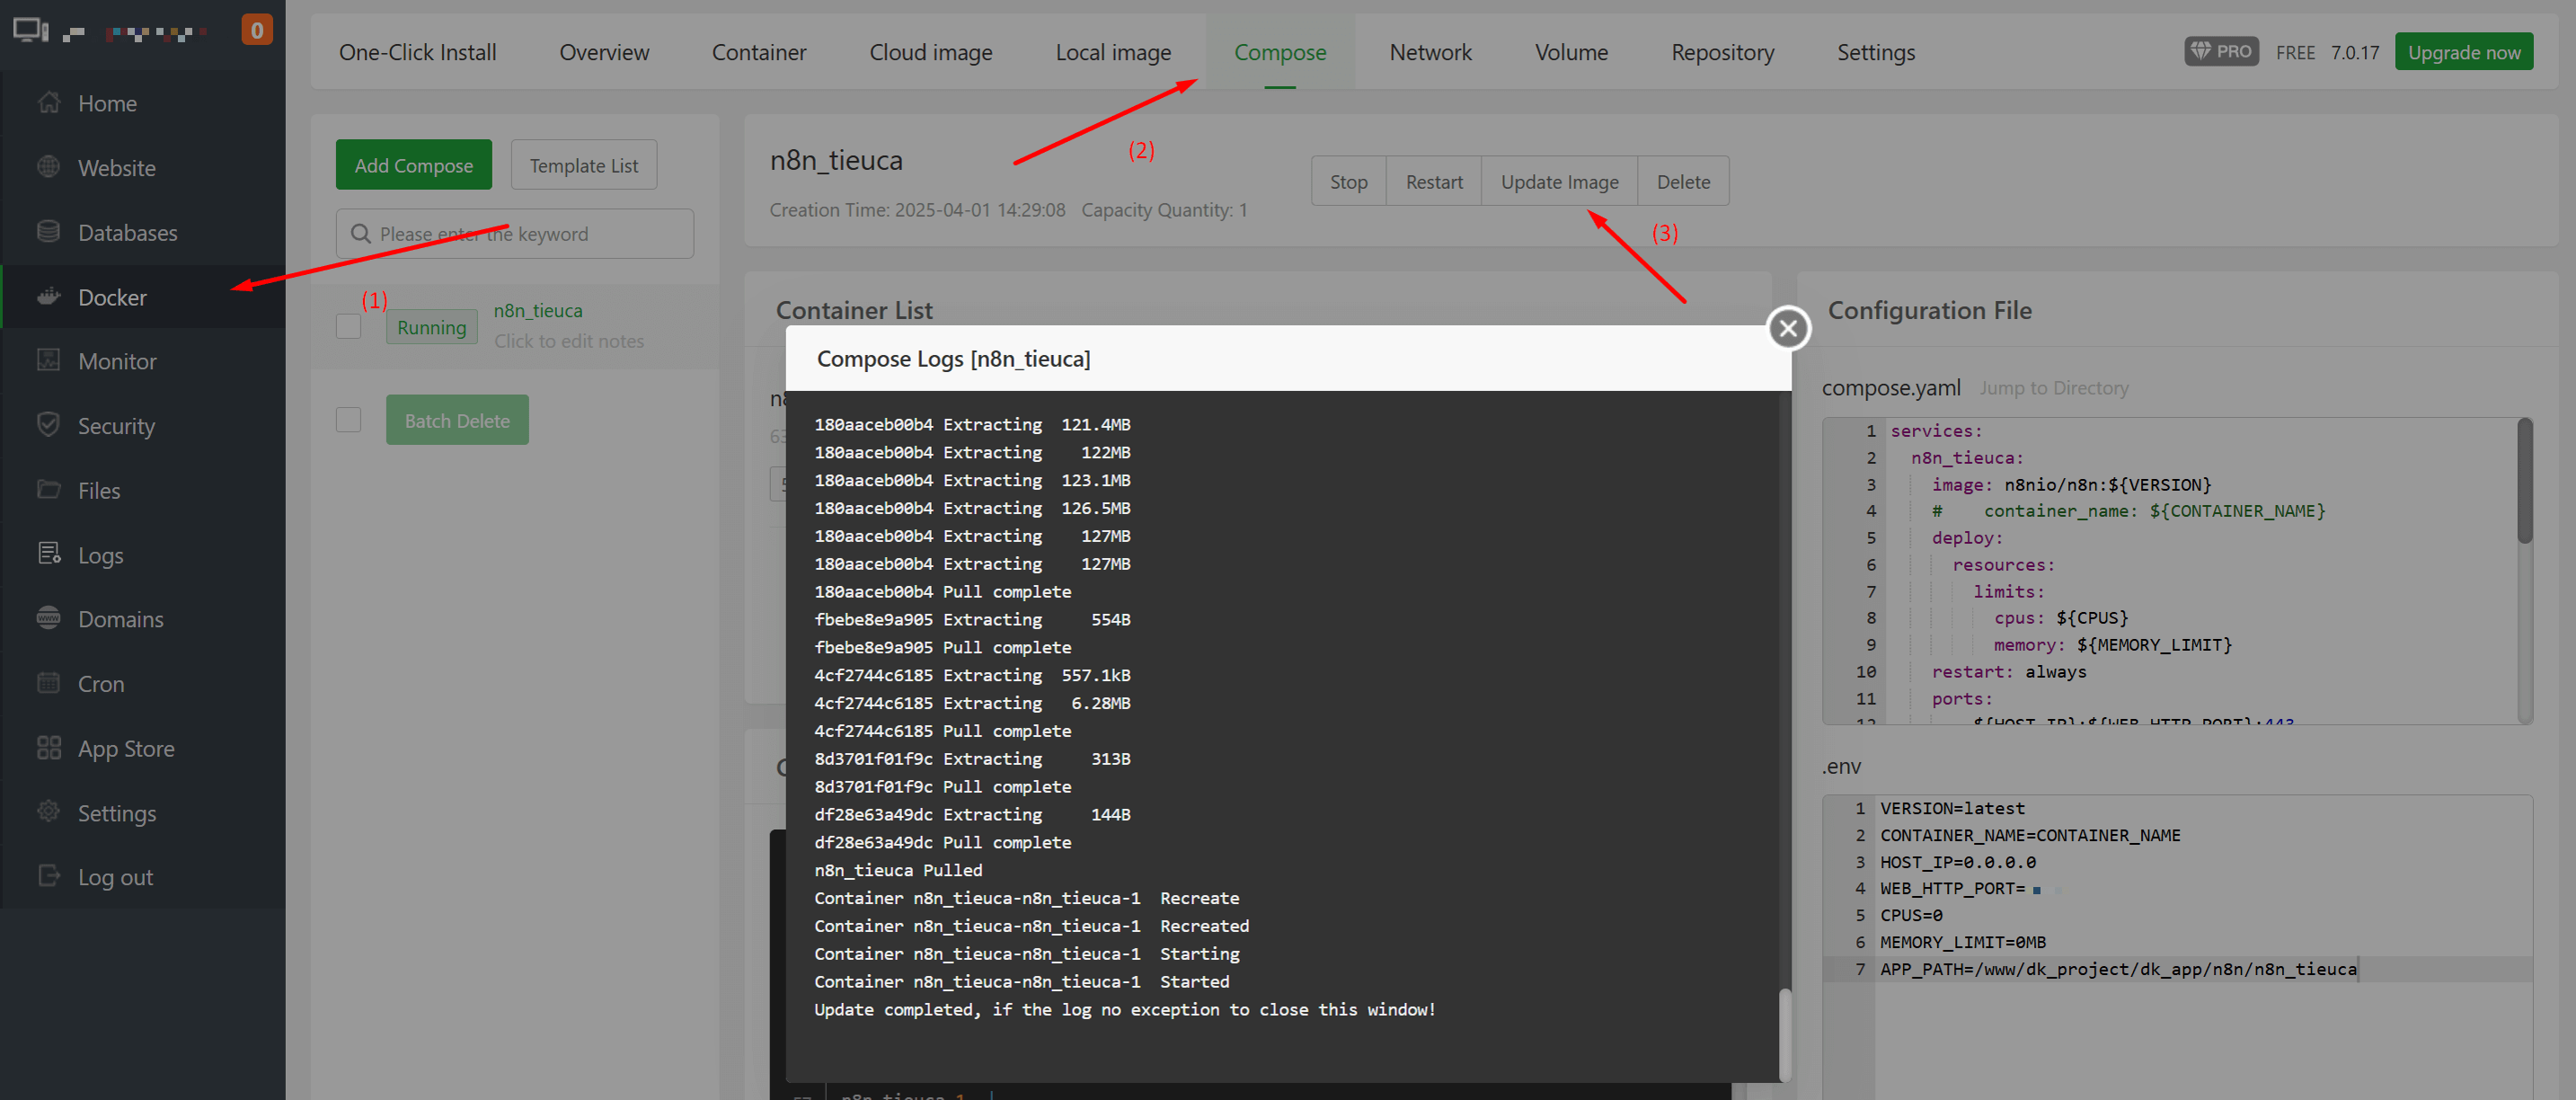Switch to the Overview tab
This screenshot has height=1100, width=2576.
pos(604,52)
